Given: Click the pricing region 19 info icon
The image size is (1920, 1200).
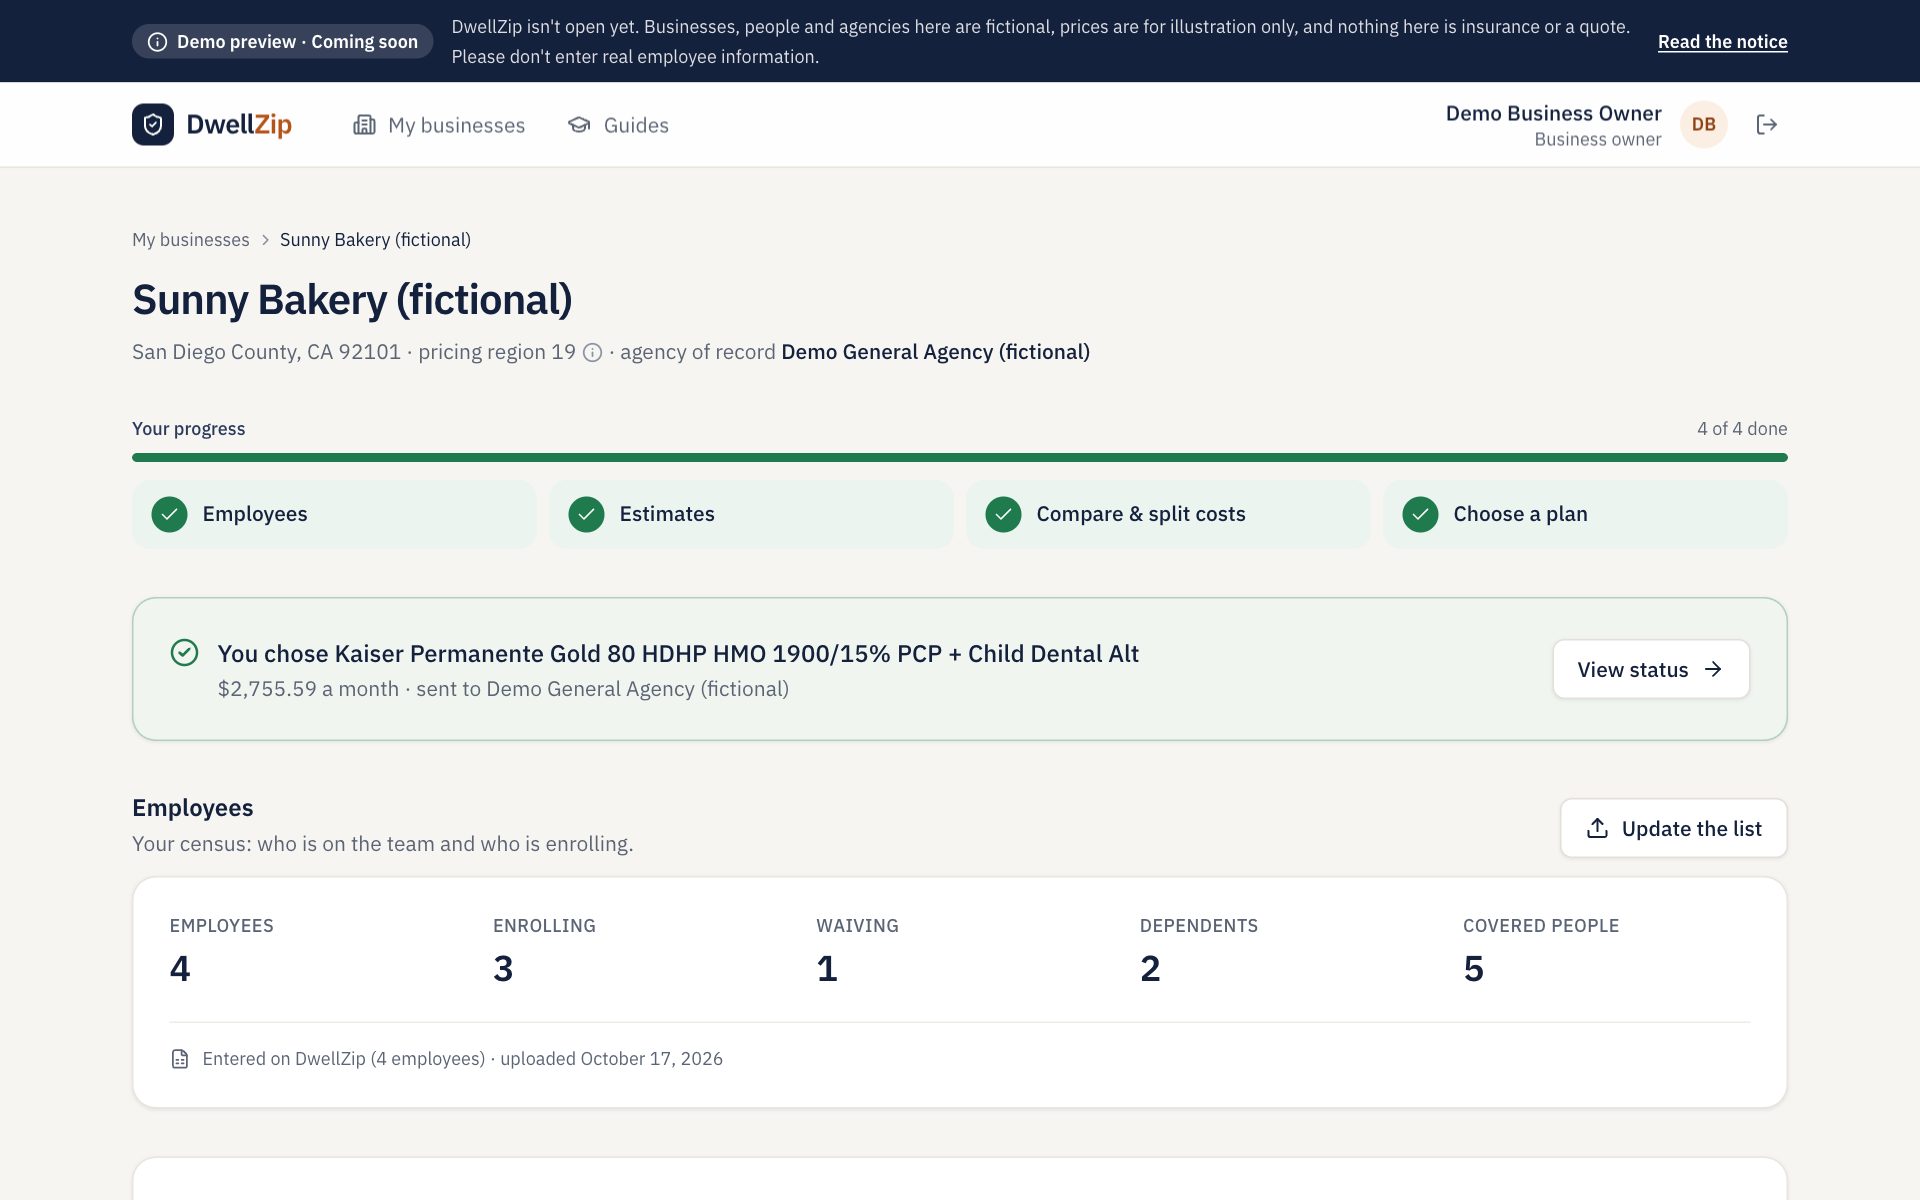Looking at the screenshot, I should [592, 352].
